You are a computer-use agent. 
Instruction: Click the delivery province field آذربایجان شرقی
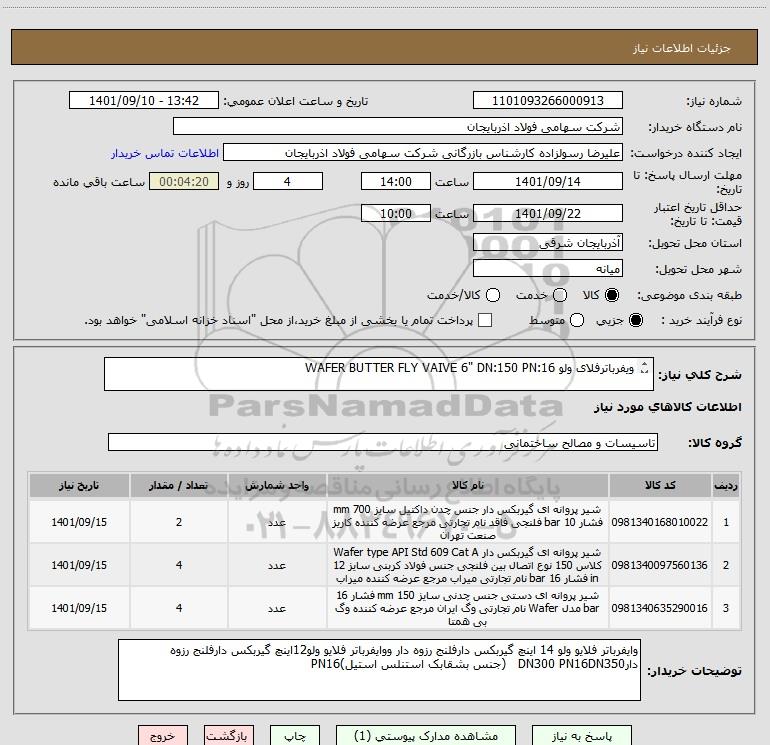pyautogui.click(x=548, y=243)
